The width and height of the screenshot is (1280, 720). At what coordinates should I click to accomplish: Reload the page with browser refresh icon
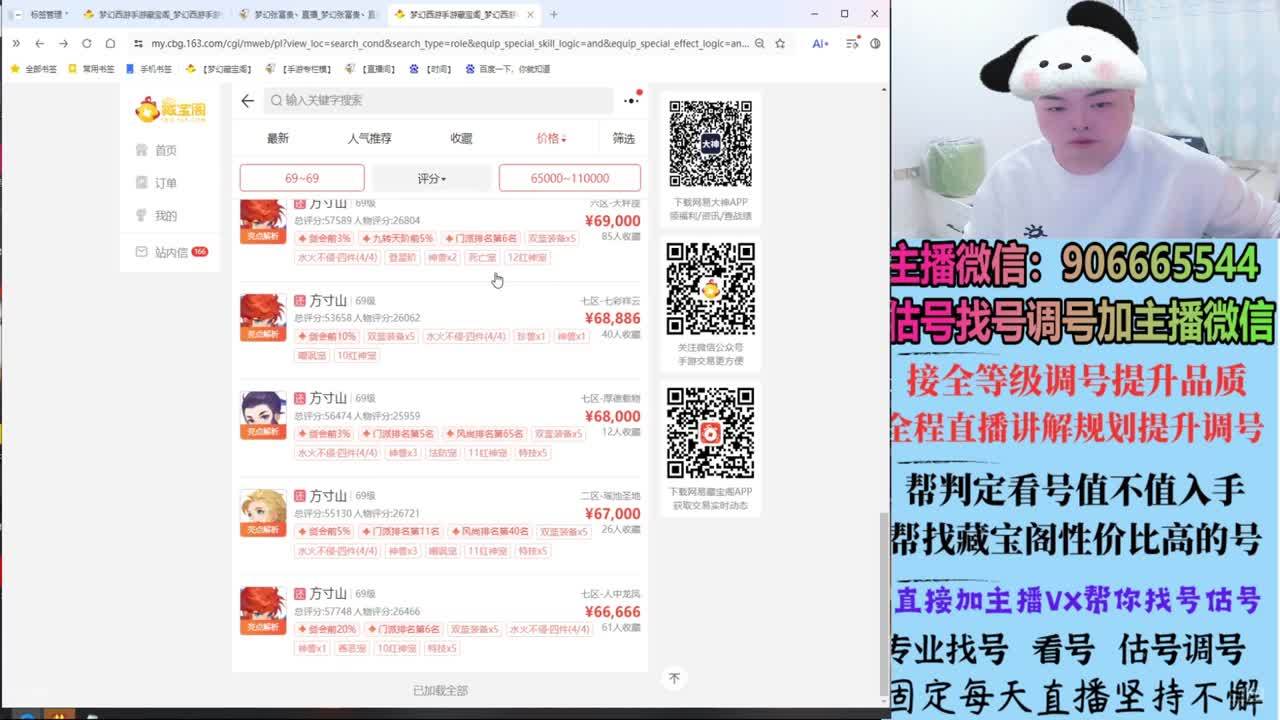click(86, 43)
